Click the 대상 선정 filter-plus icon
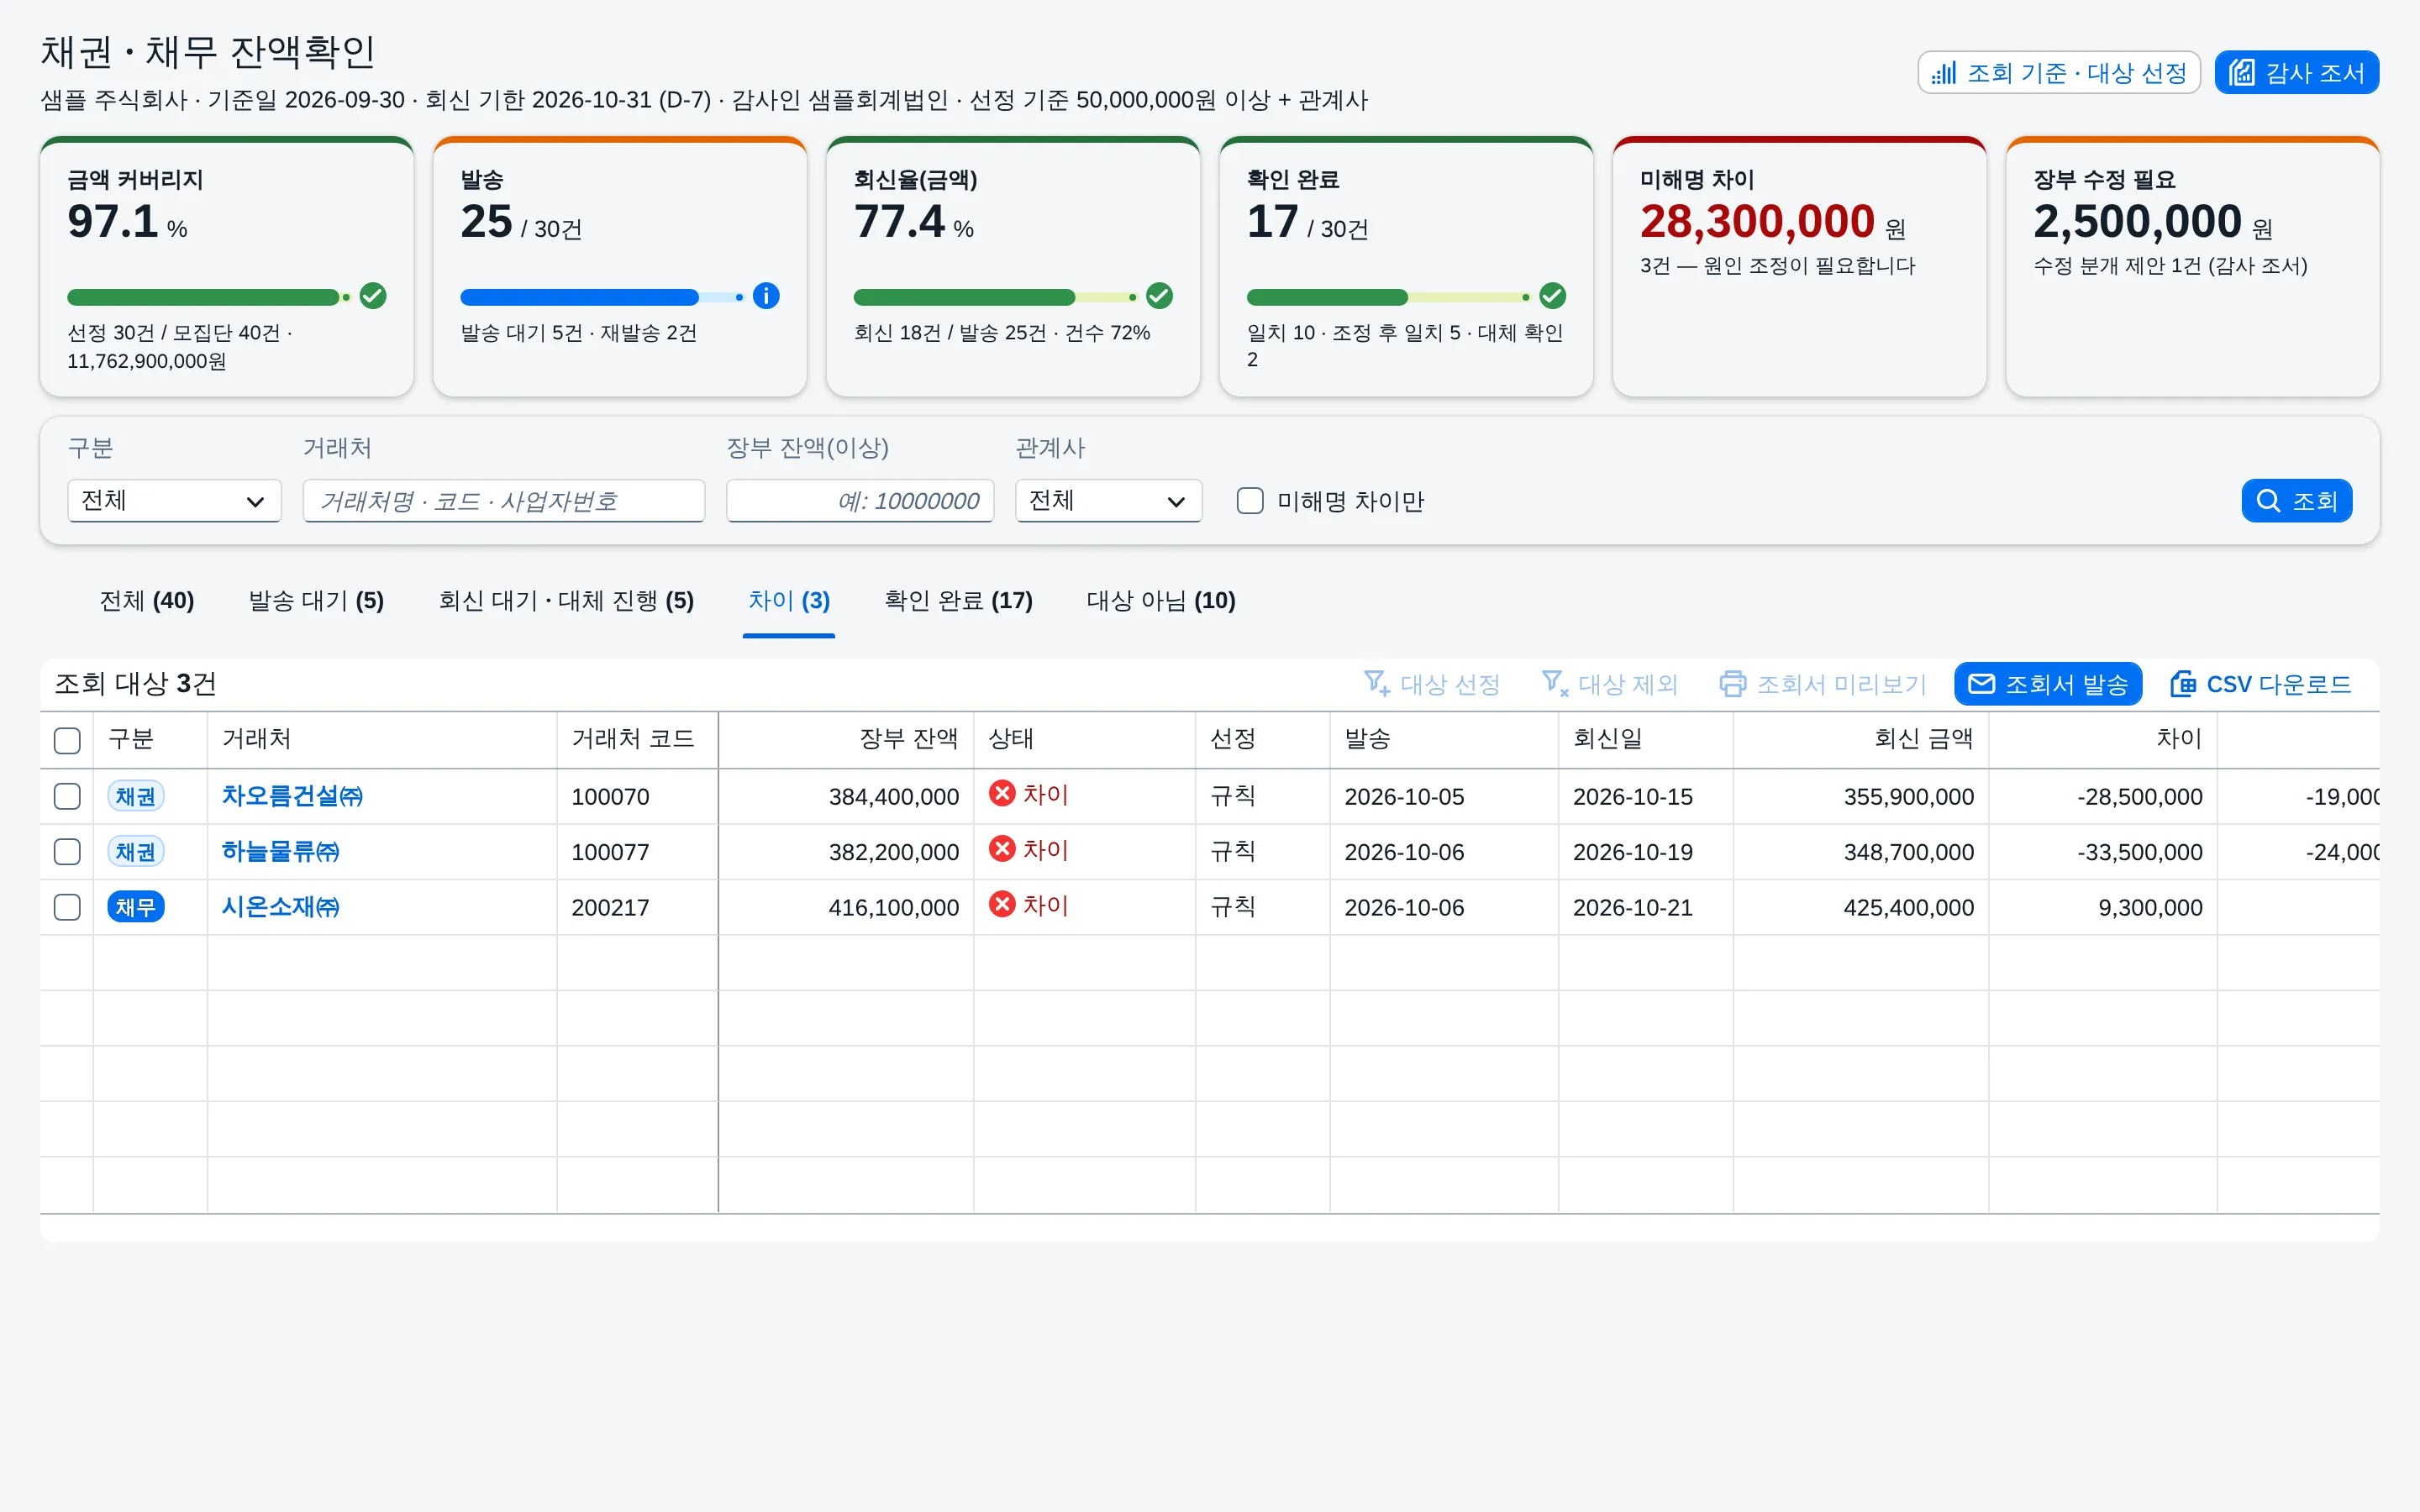Image resolution: width=2420 pixels, height=1512 pixels. [x=1377, y=684]
